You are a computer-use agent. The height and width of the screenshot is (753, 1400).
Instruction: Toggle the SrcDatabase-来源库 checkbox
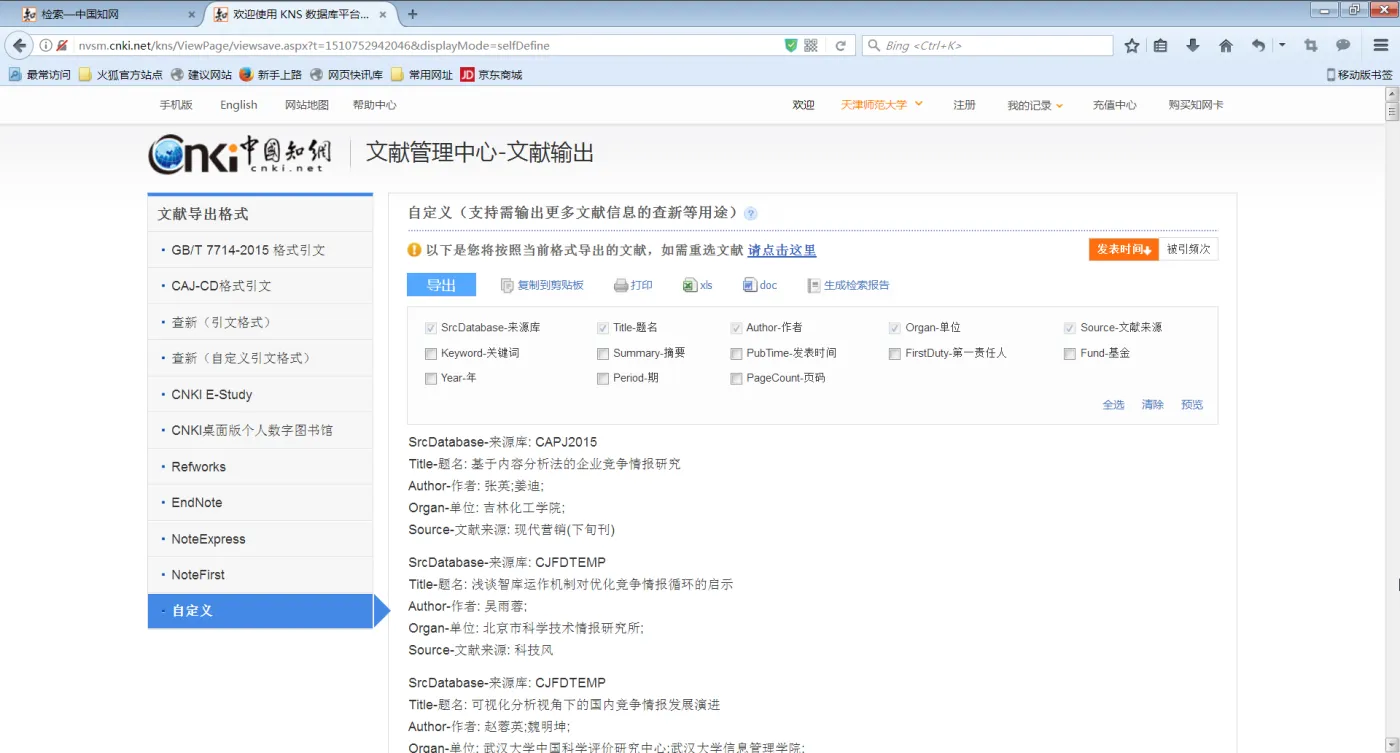coord(431,328)
